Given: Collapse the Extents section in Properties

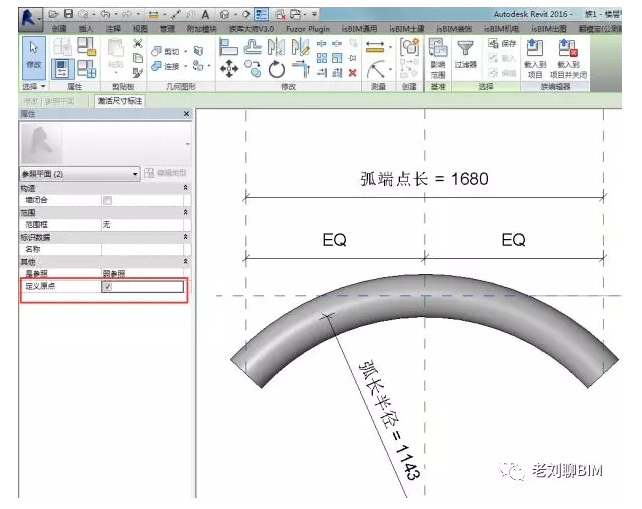Looking at the screenshot, I should click(x=185, y=212).
